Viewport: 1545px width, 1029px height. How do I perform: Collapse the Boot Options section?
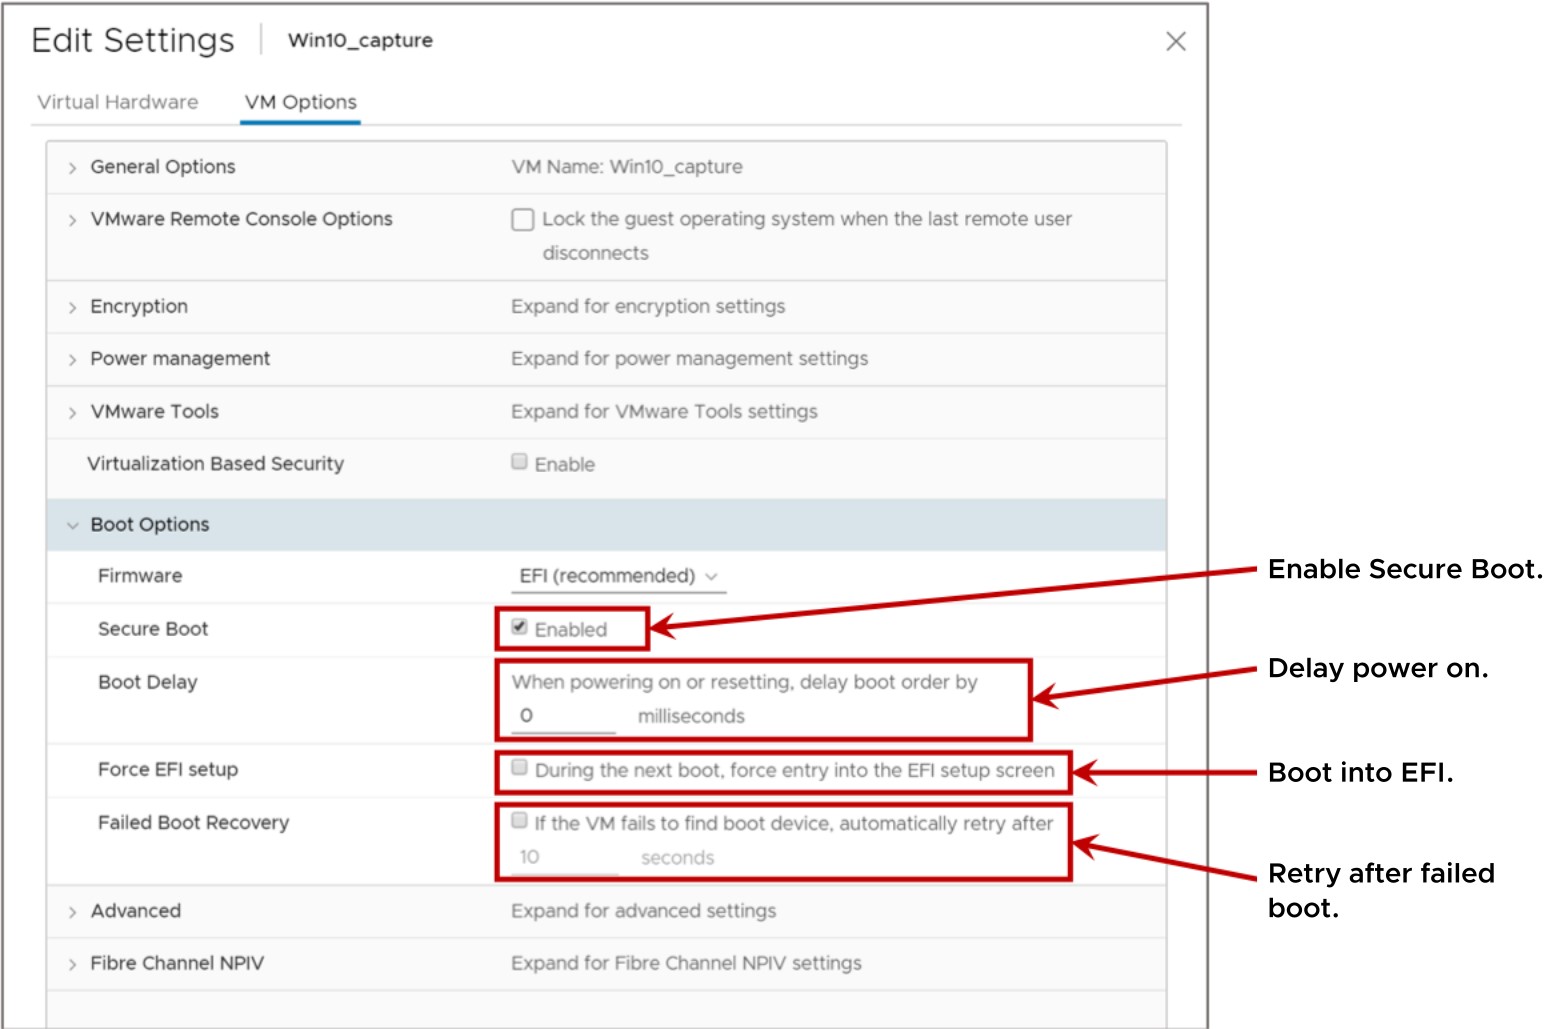click(72, 525)
